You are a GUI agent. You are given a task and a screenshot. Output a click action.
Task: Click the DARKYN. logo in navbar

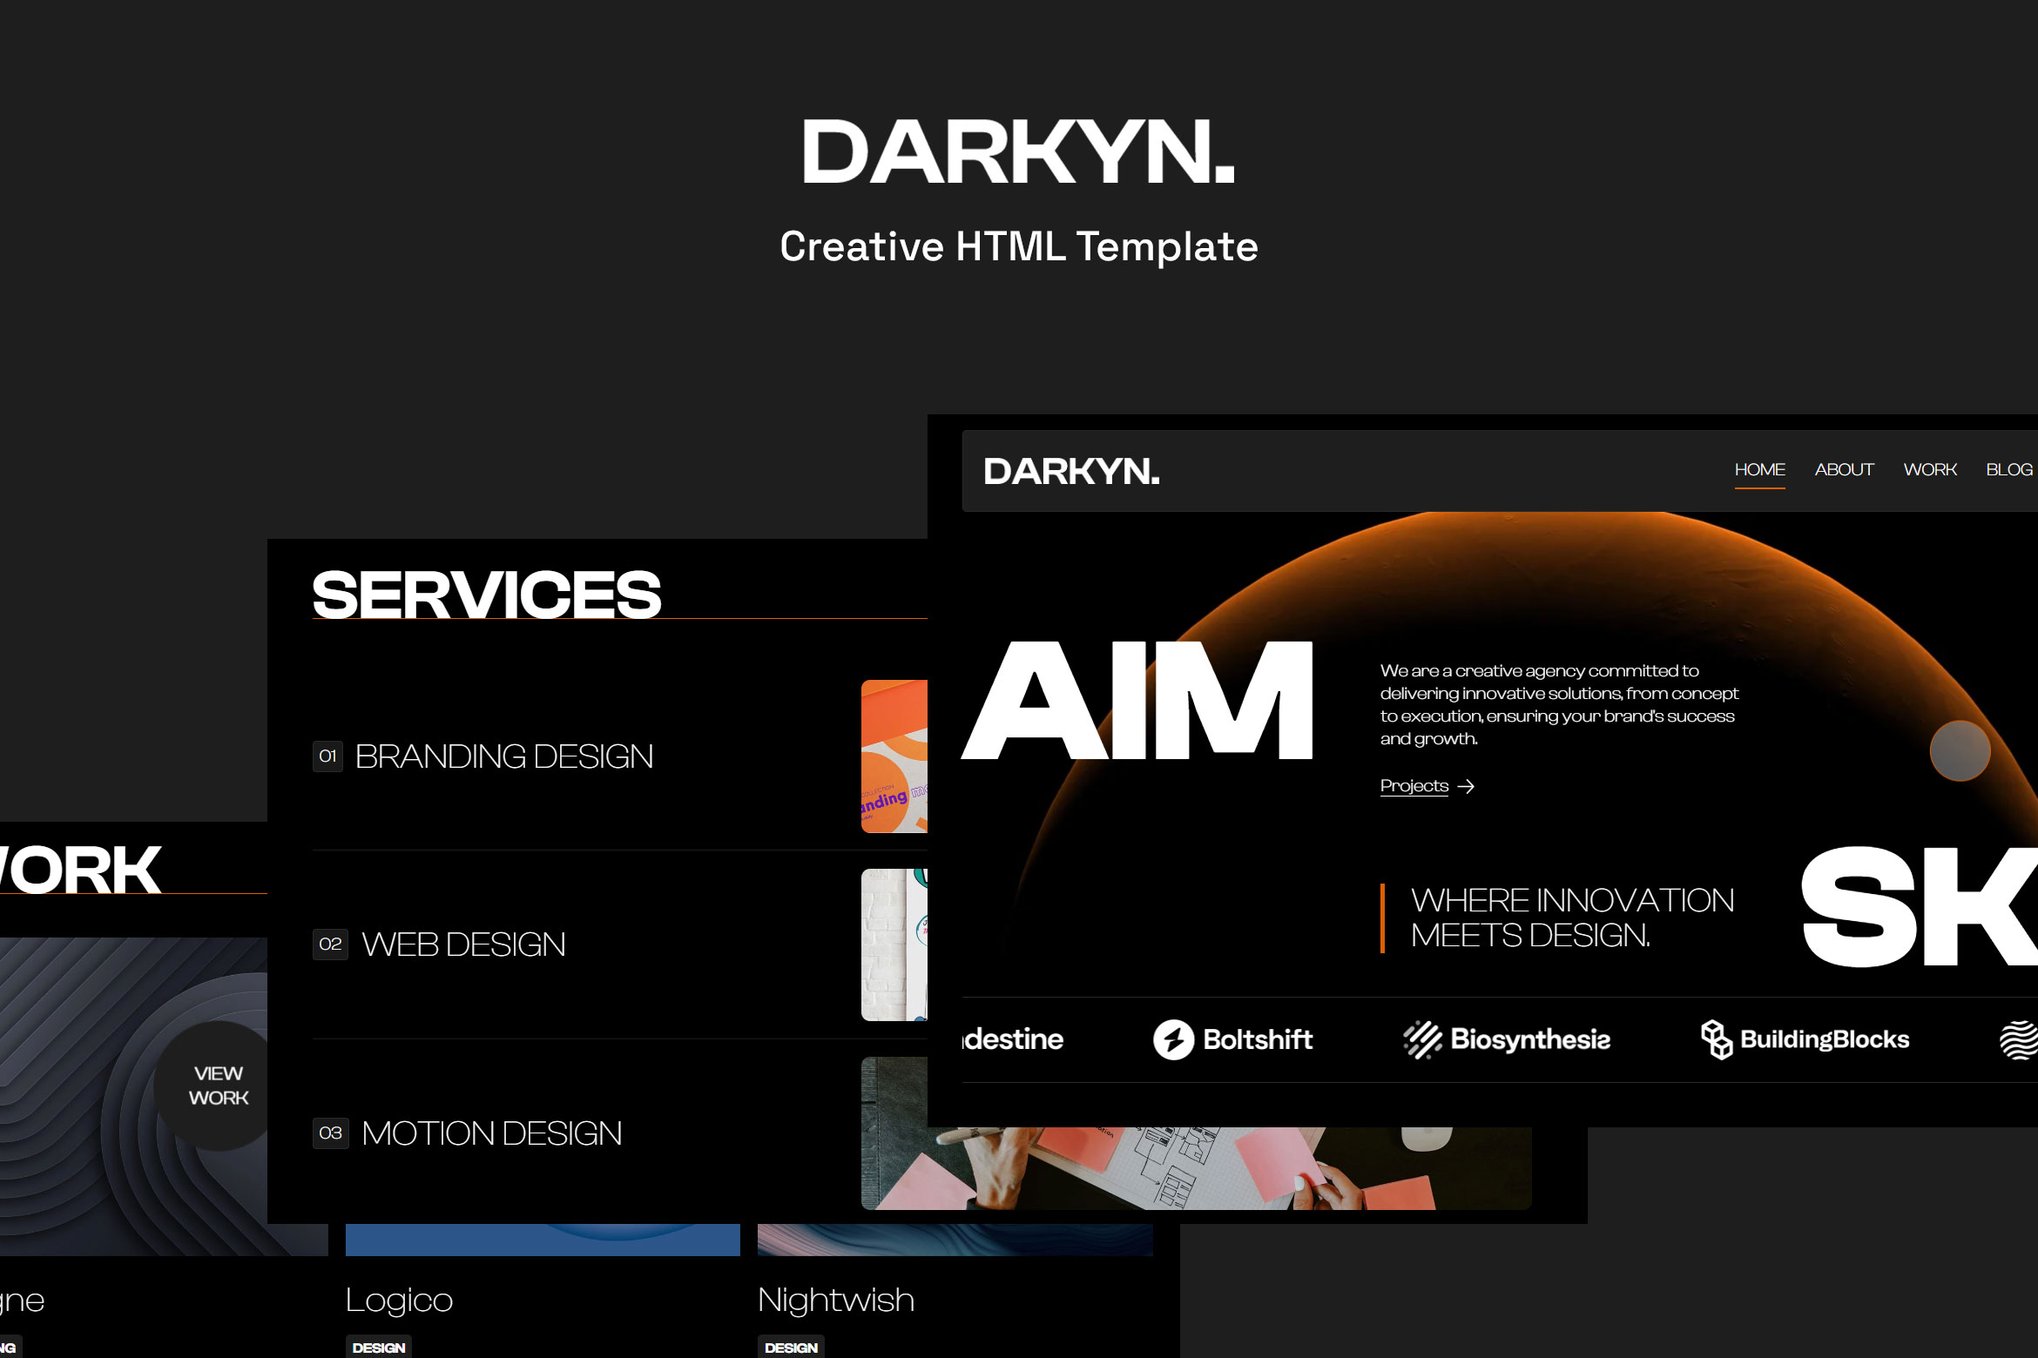(x=1071, y=472)
